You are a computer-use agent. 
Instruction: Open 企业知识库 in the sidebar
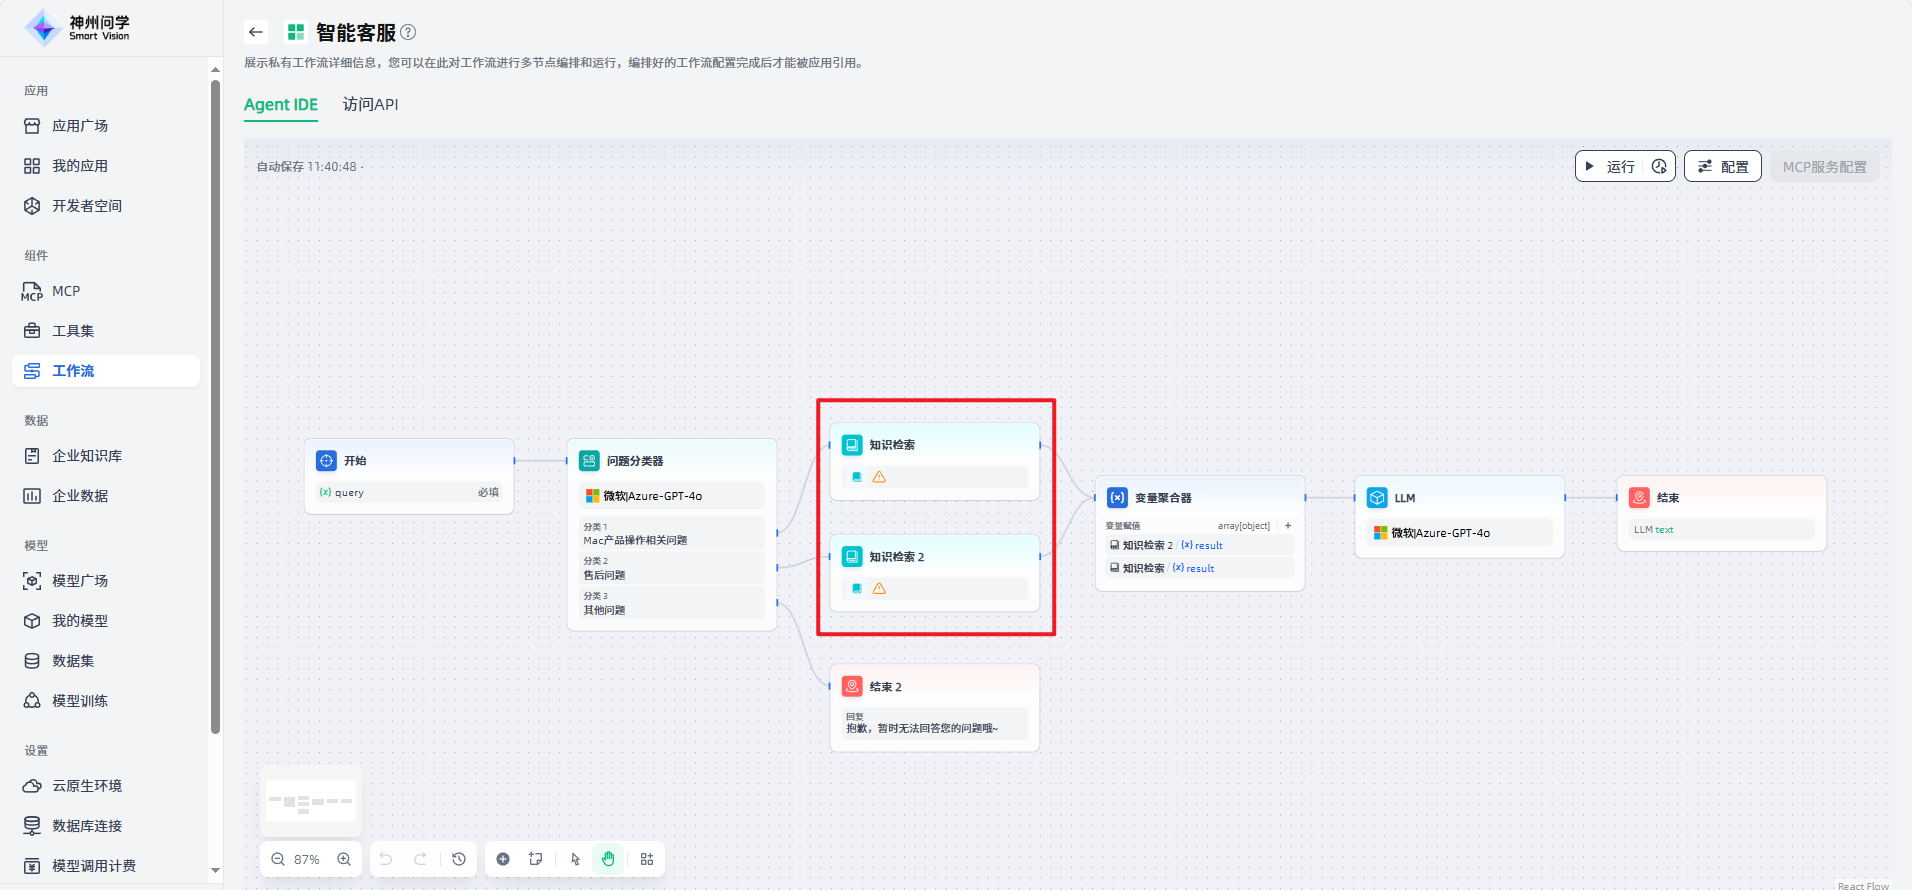tap(87, 456)
